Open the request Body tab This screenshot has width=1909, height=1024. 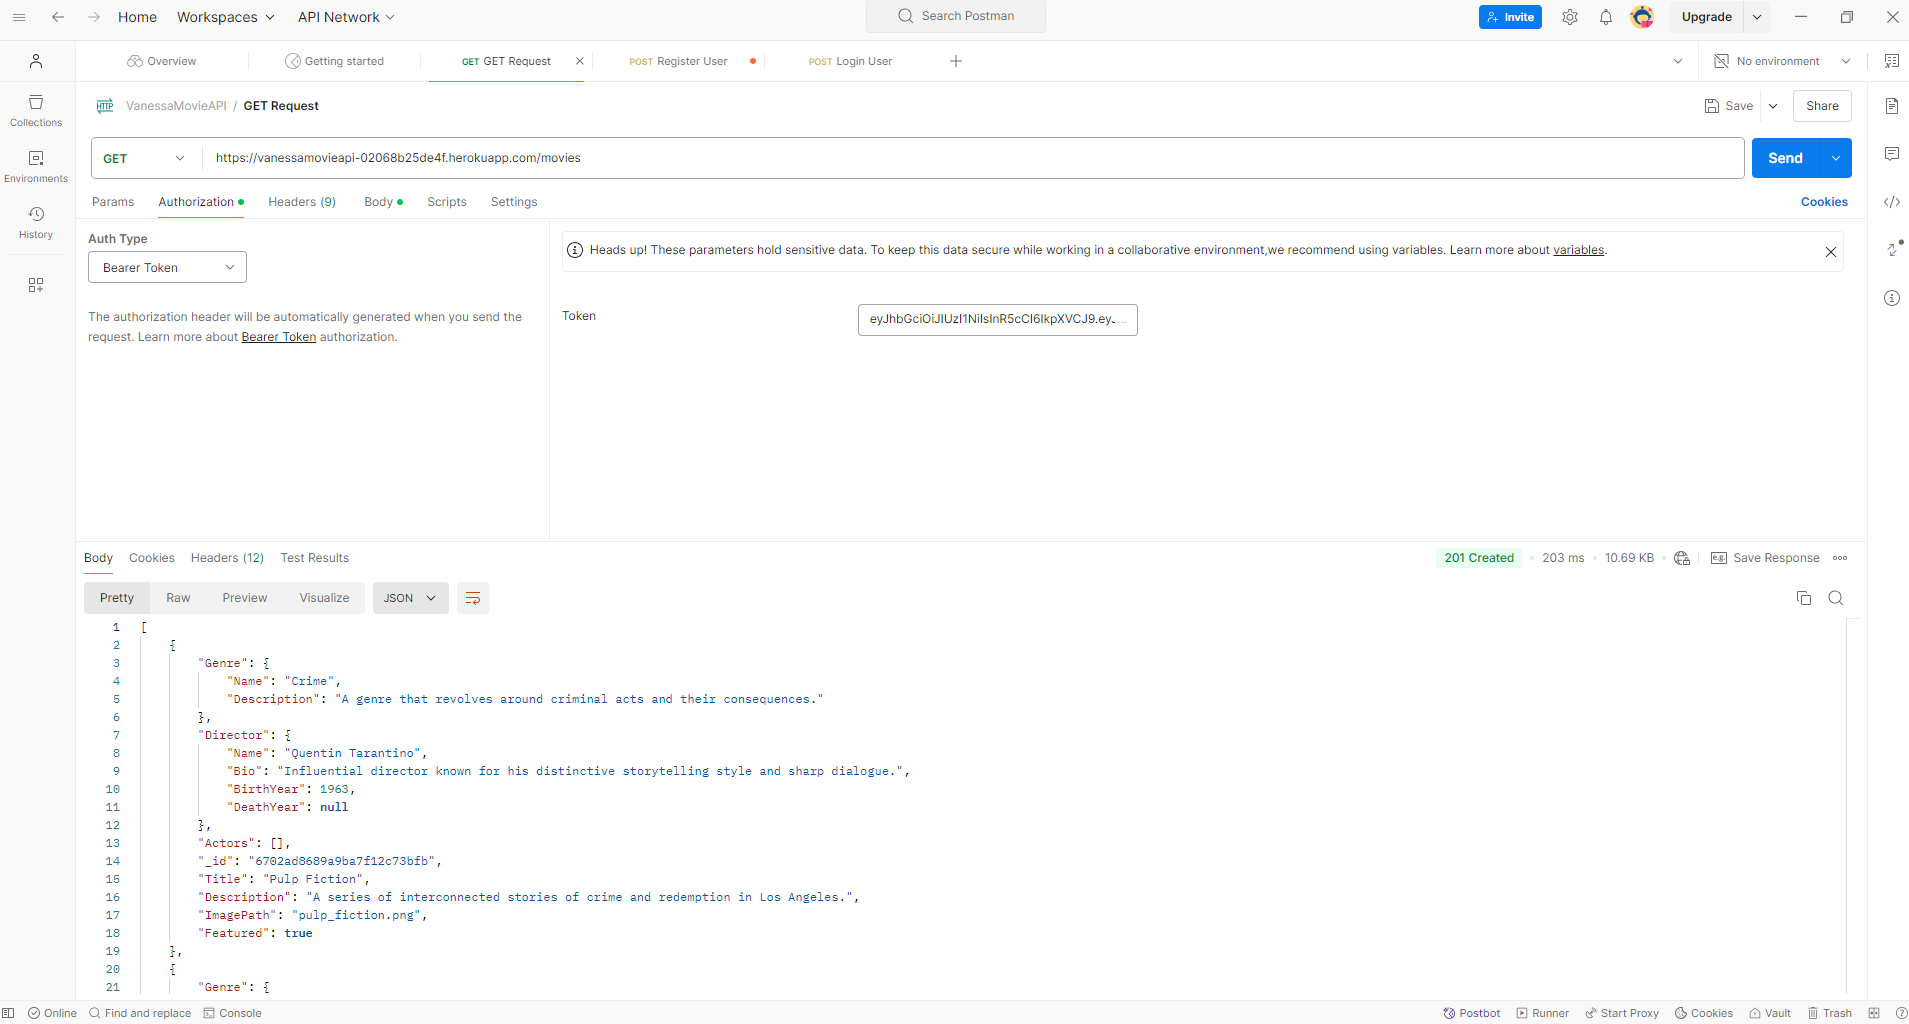(383, 202)
